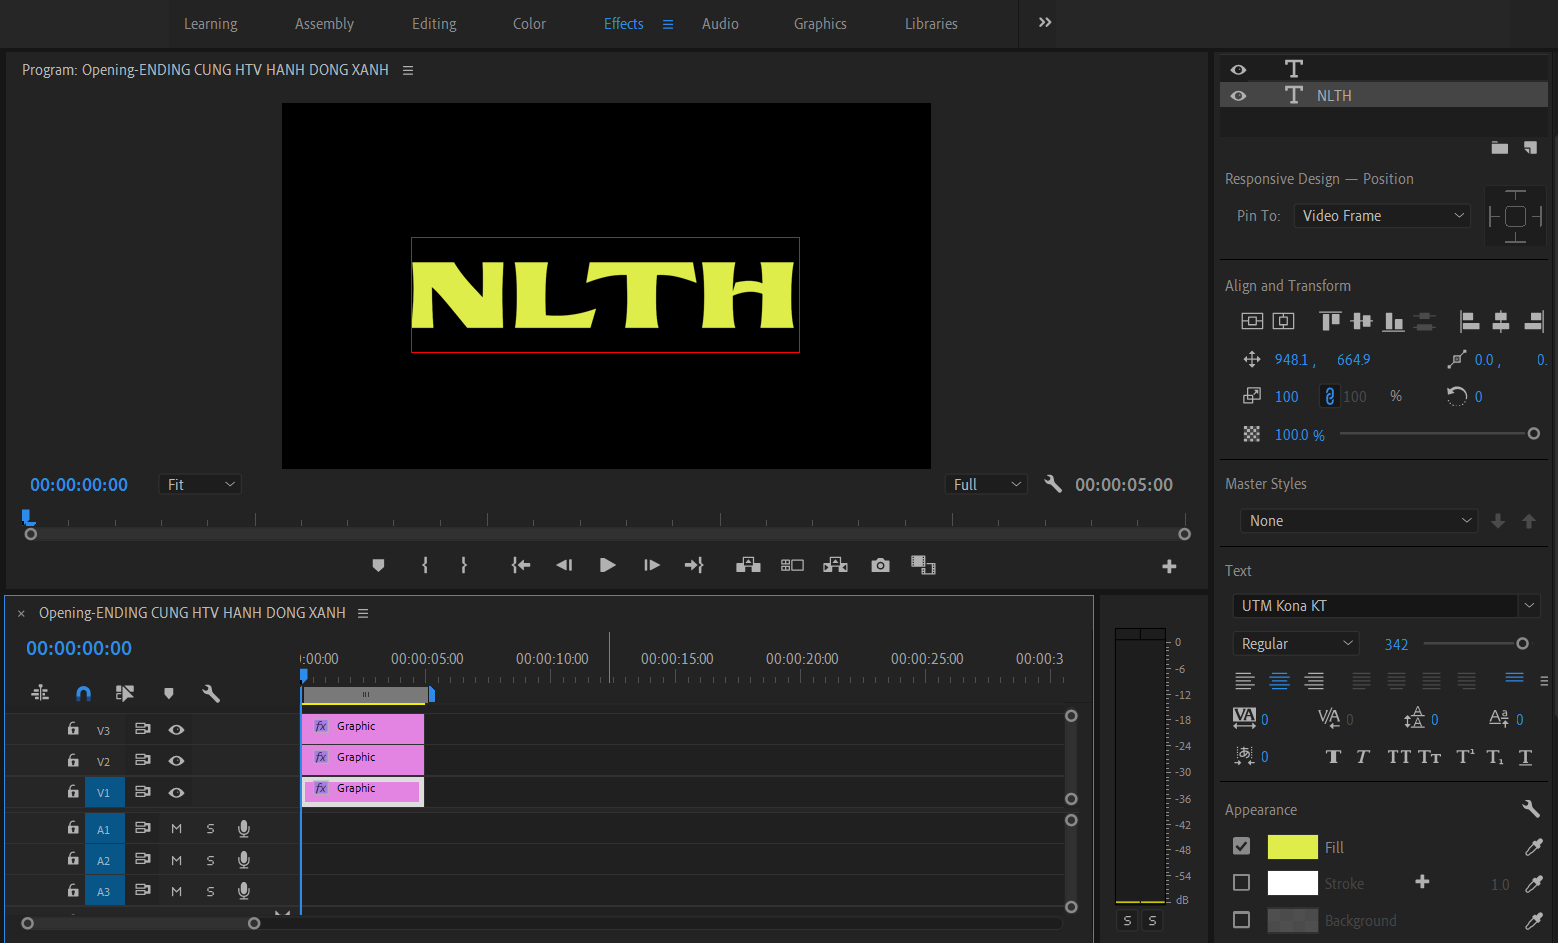Show more workspaces with double chevron

click(1045, 23)
